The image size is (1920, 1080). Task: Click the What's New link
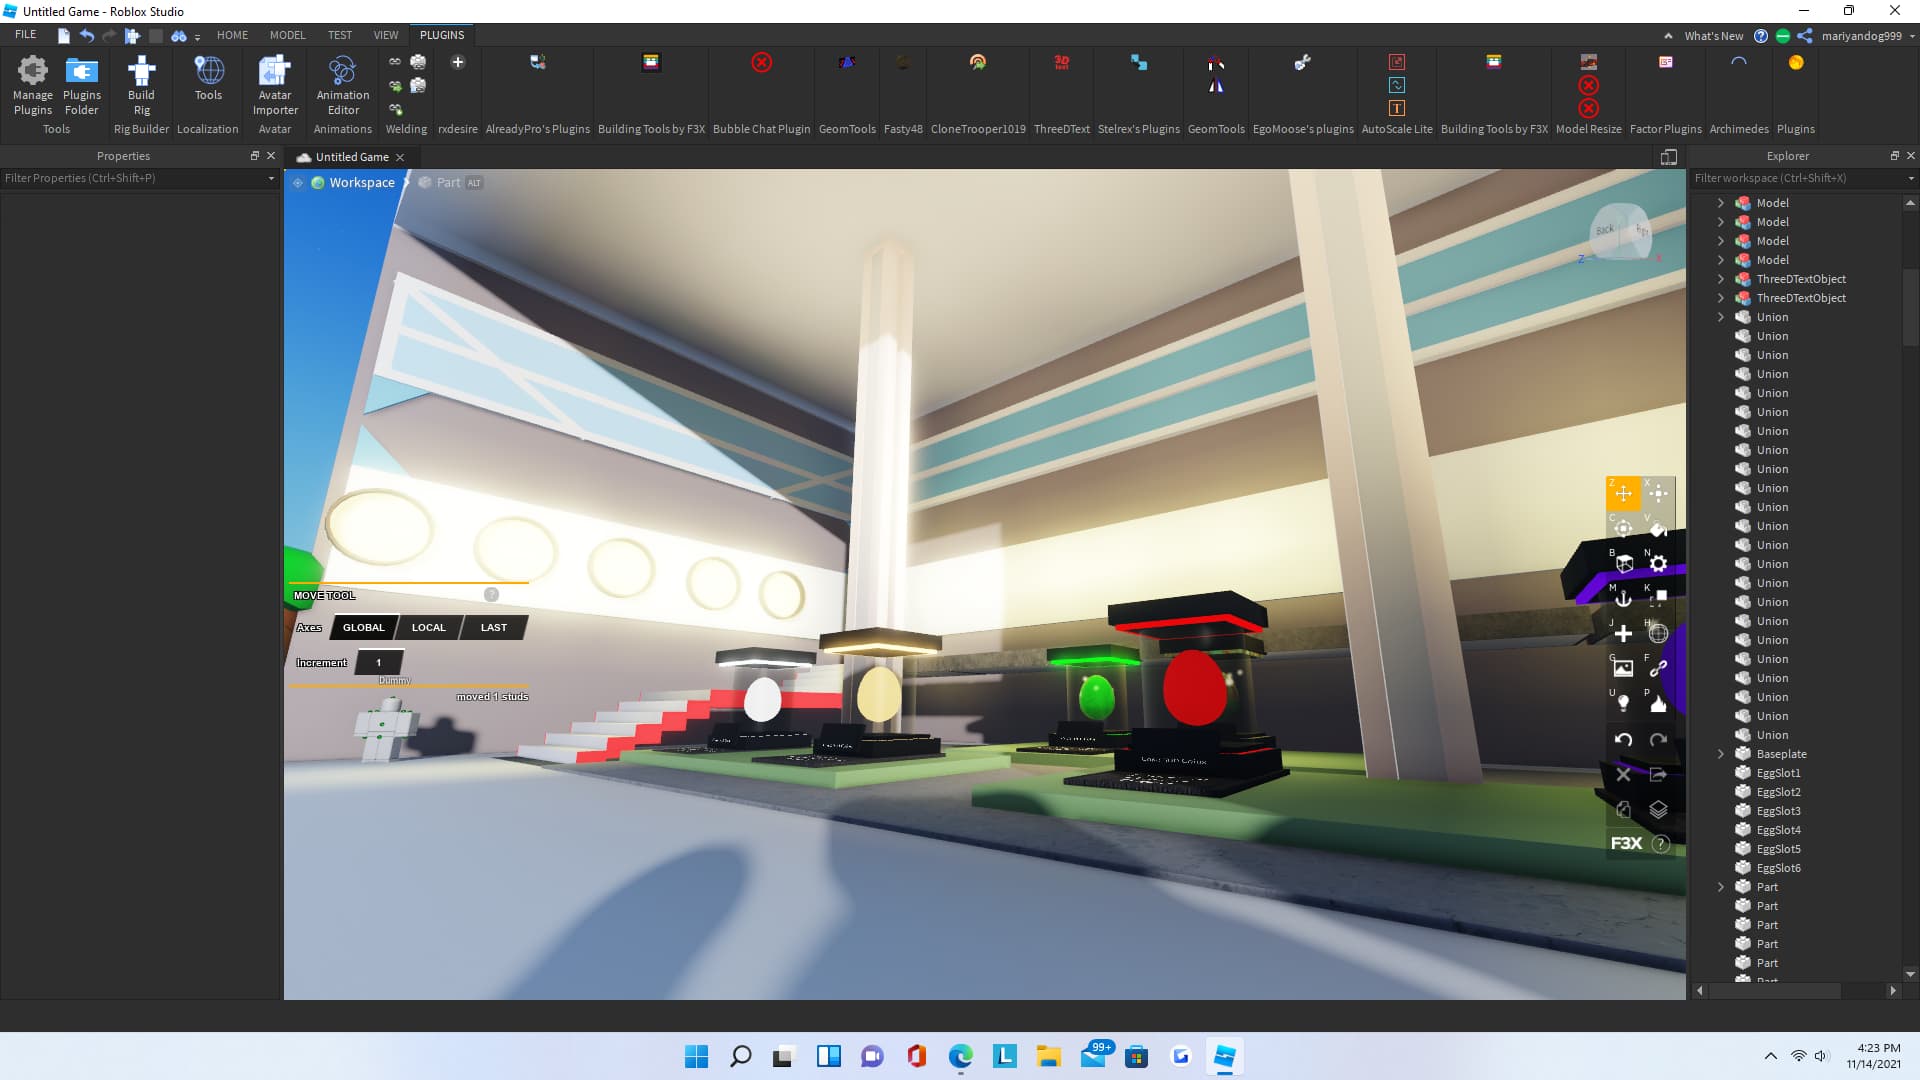1713,36
